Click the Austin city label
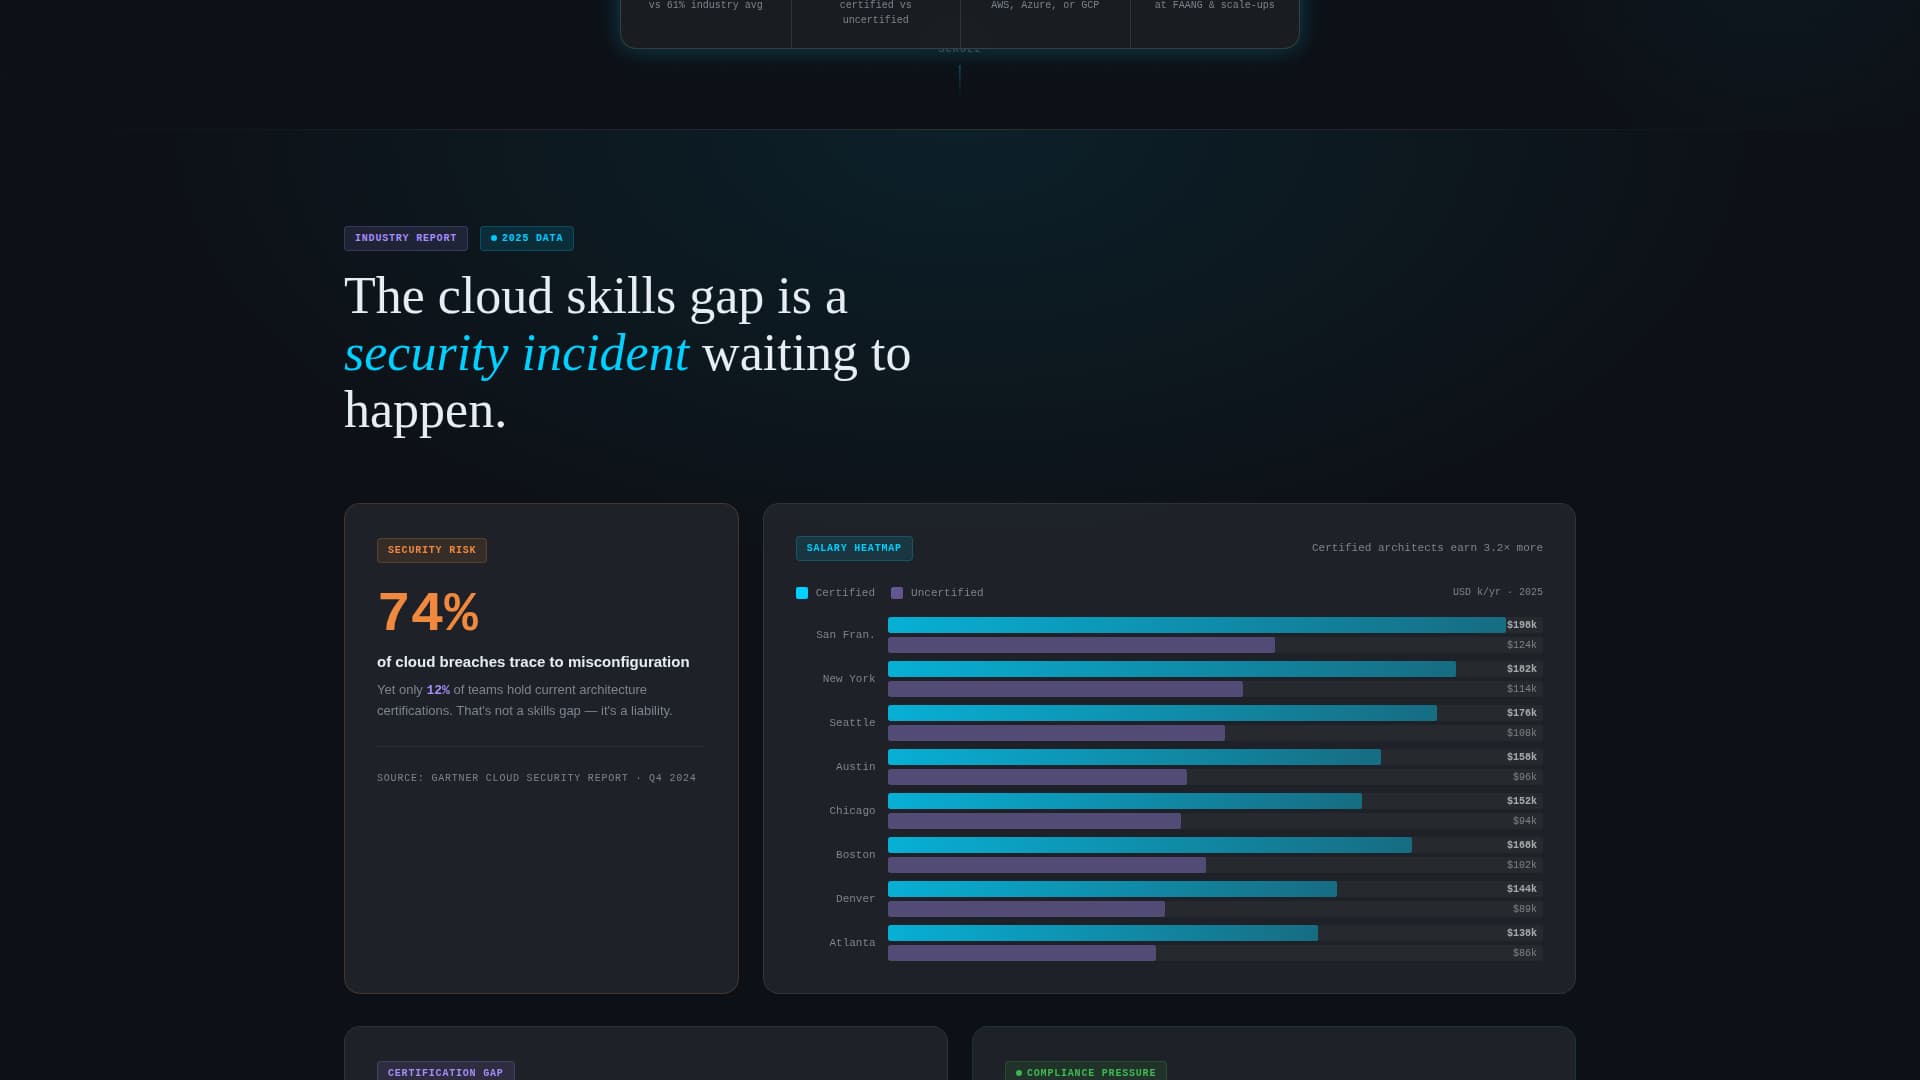Viewport: 1920px width, 1080px height. point(855,767)
